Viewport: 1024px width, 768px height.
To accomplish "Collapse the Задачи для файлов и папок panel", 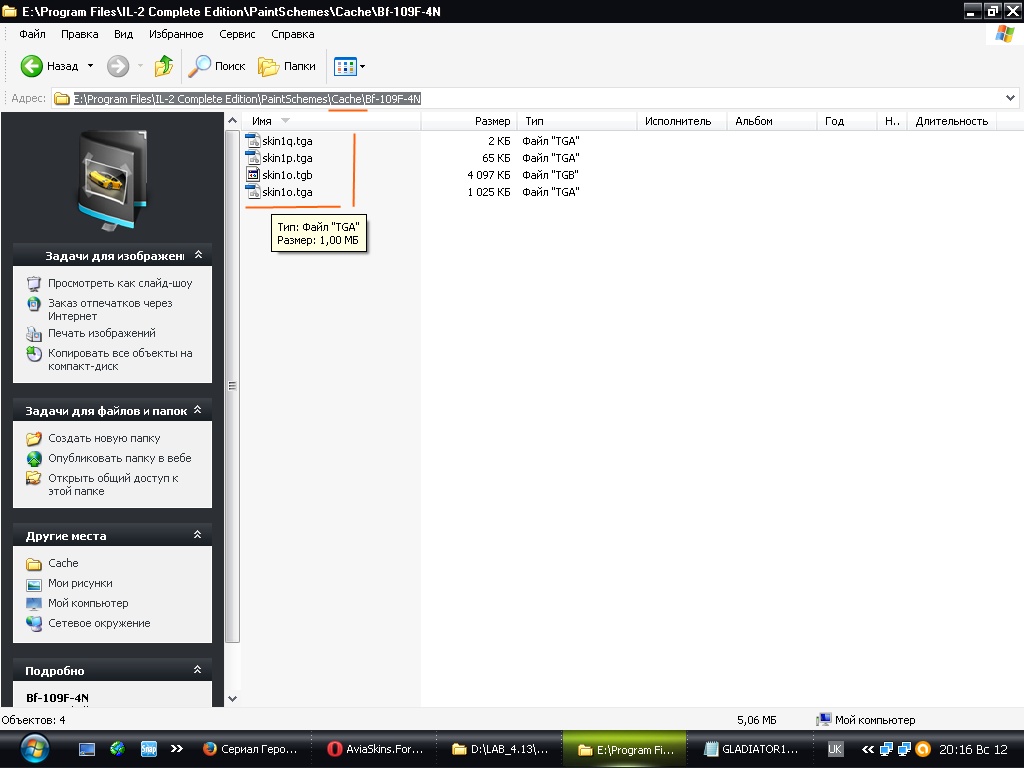I will coord(197,409).
